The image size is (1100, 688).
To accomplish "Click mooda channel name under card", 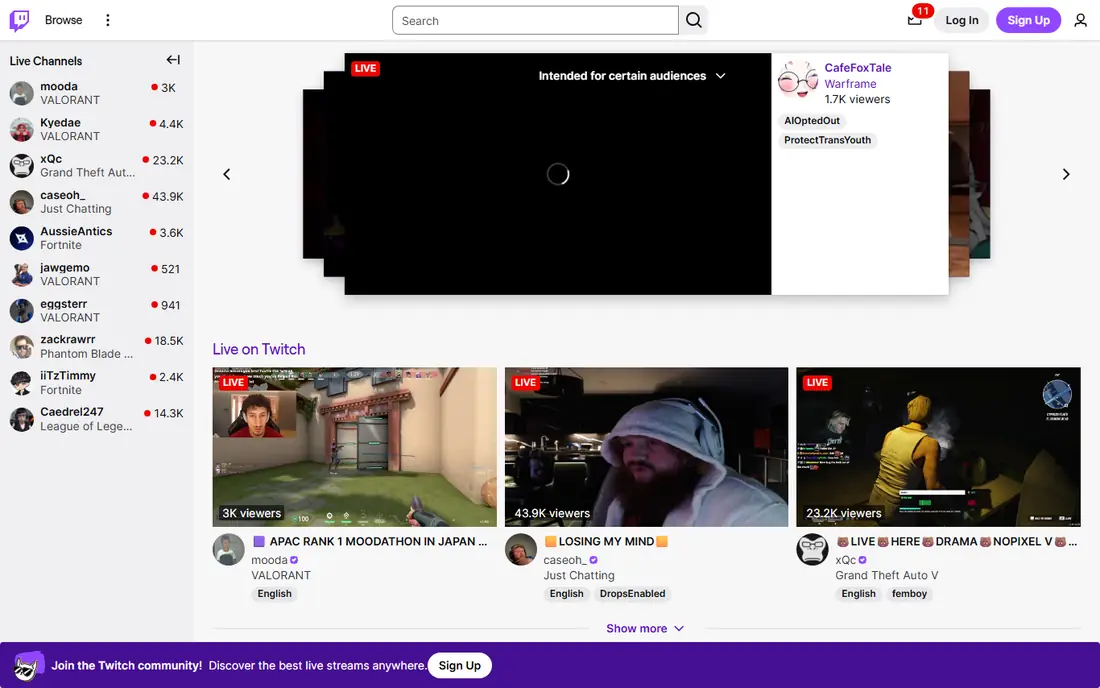I will tap(269, 560).
